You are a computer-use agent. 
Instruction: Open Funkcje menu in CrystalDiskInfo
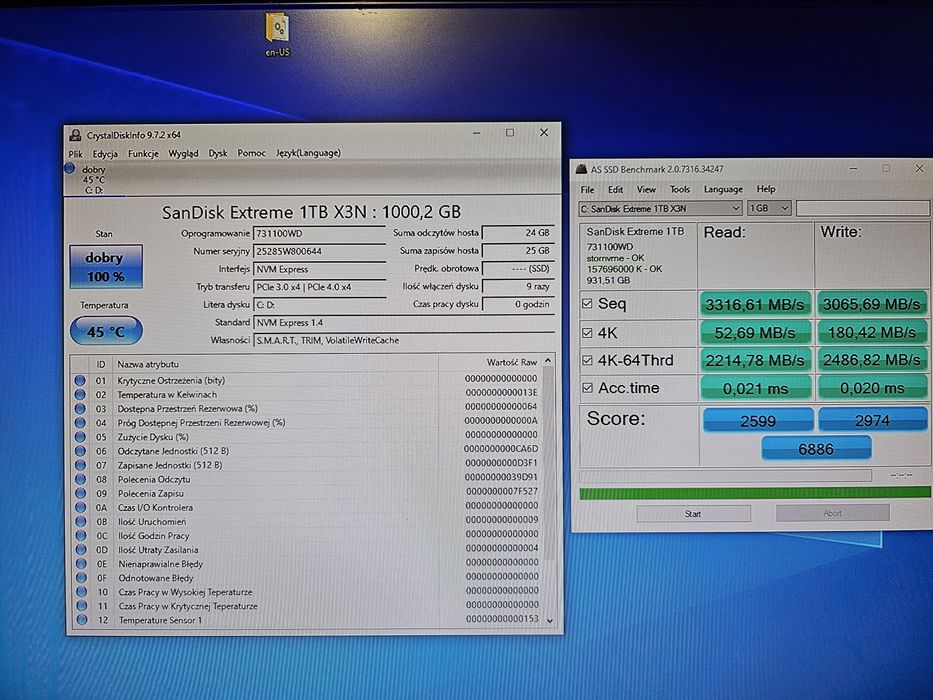pos(143,154)
